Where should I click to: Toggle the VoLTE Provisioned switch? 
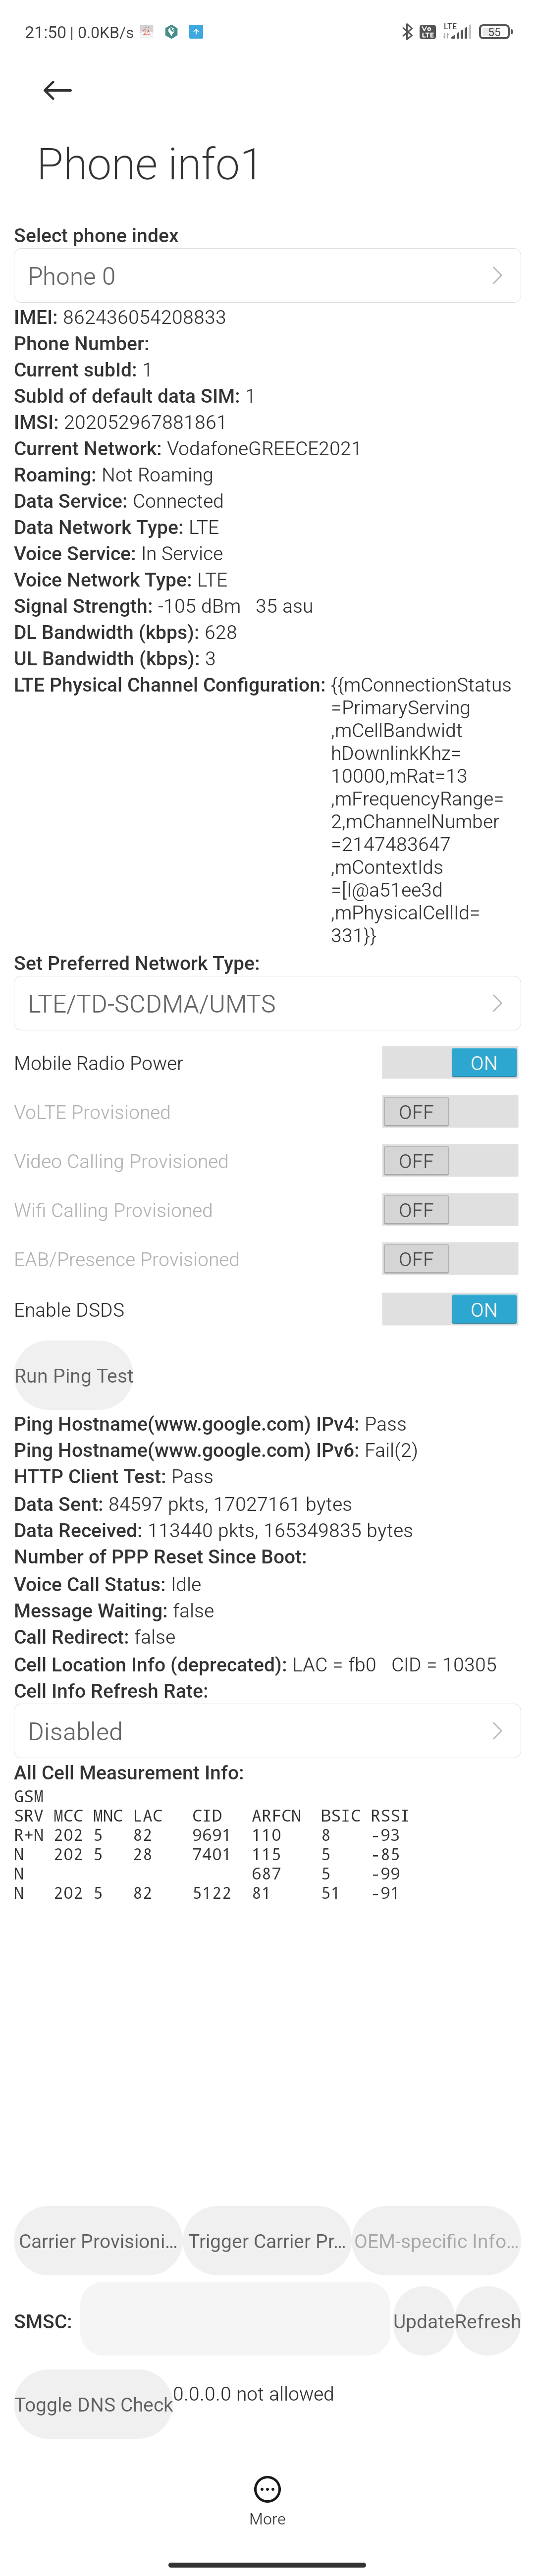pos(450,1111)
